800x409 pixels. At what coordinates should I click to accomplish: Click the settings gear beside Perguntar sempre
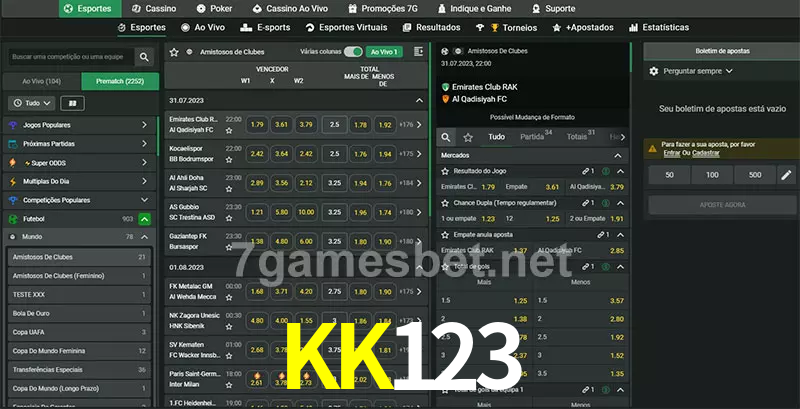tap(654, 71)
